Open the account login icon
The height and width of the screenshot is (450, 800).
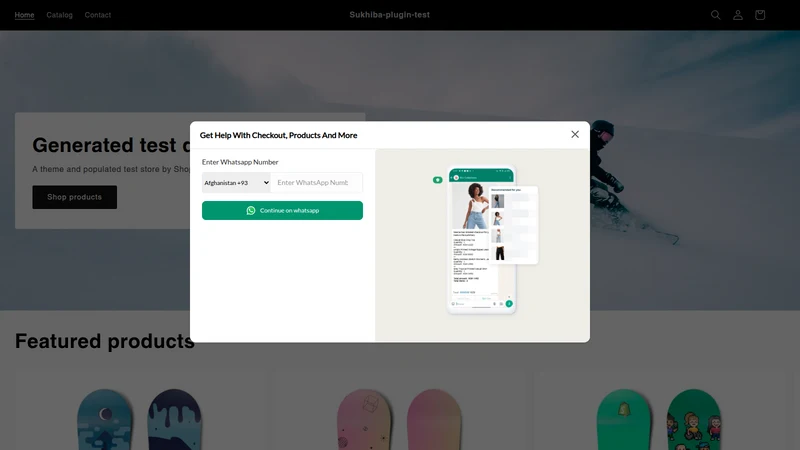(x=738, y=15)
